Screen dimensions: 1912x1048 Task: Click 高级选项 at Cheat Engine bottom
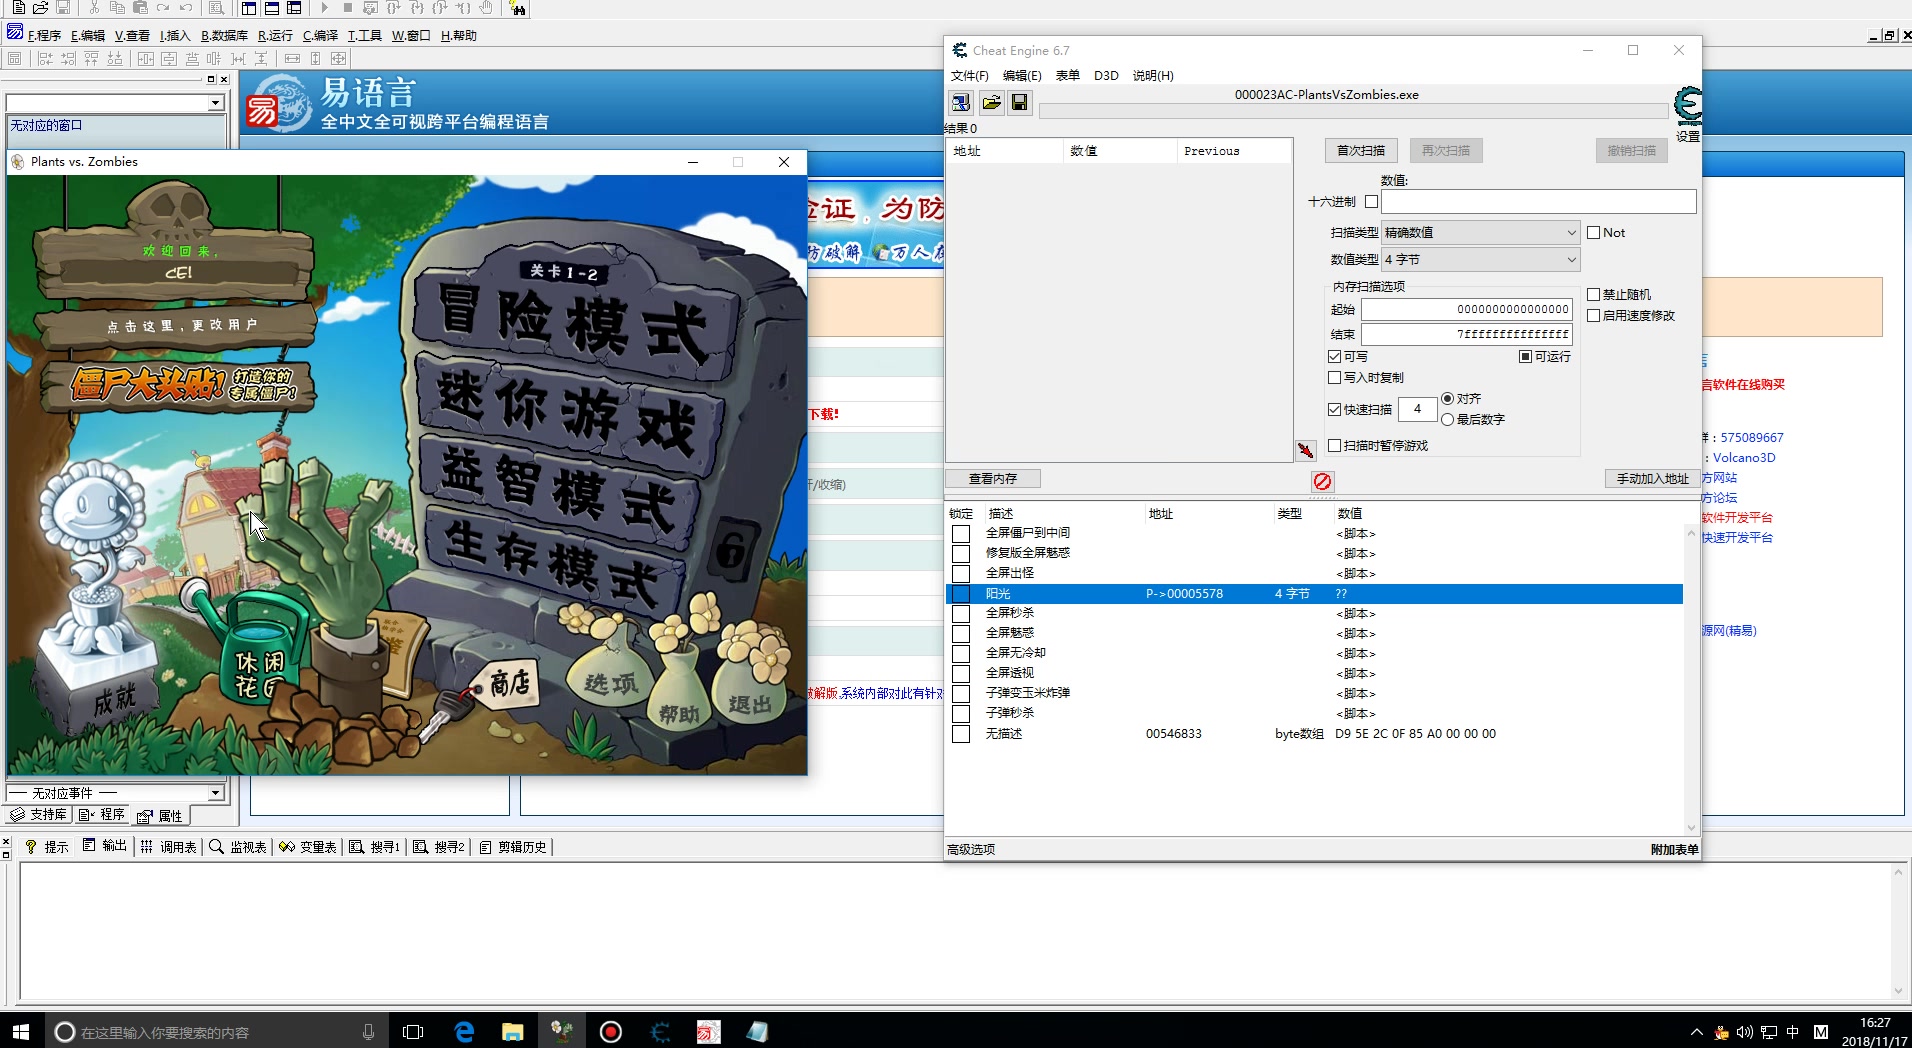tap(971, 850)
